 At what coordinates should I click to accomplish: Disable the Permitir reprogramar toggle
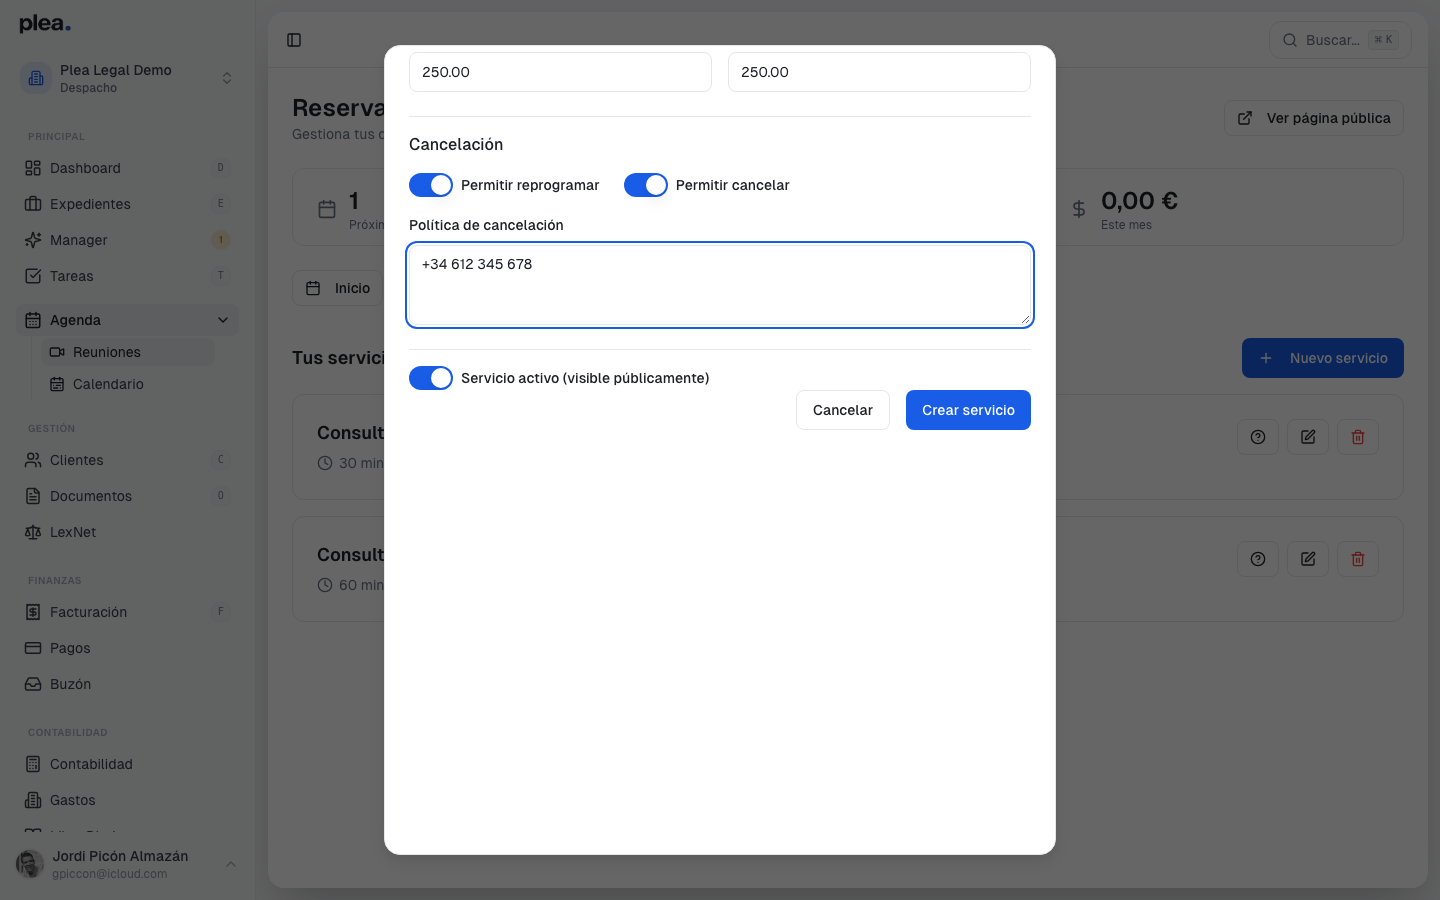(431, 185)
